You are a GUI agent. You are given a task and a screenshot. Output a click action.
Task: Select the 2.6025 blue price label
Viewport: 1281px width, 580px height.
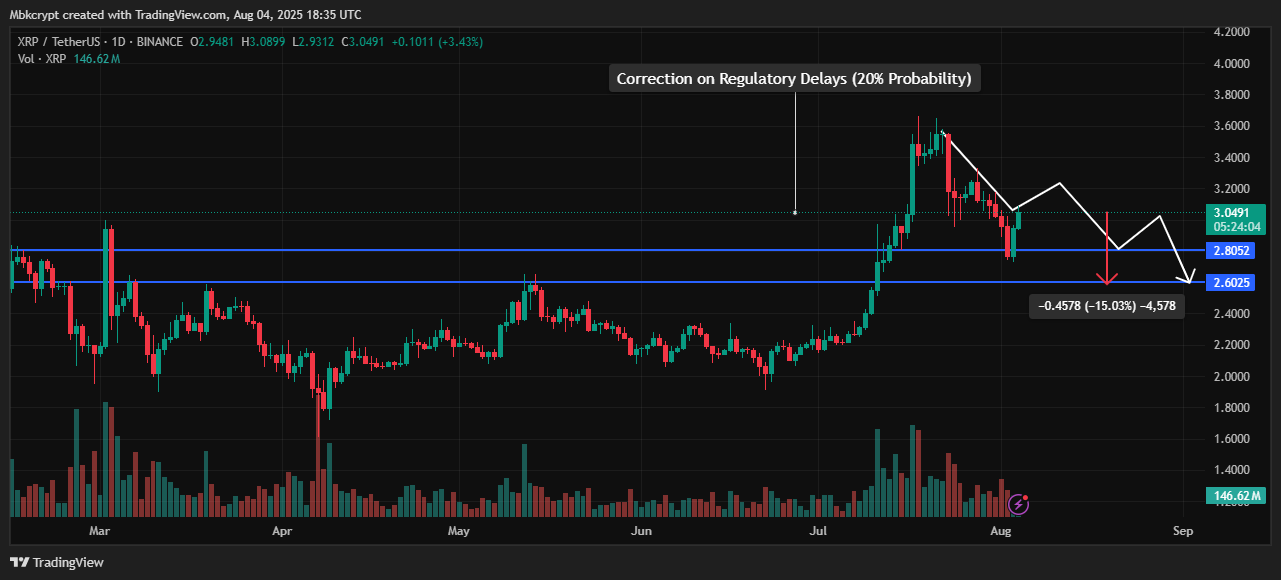pyautogui.click(x=1232, y=283)
